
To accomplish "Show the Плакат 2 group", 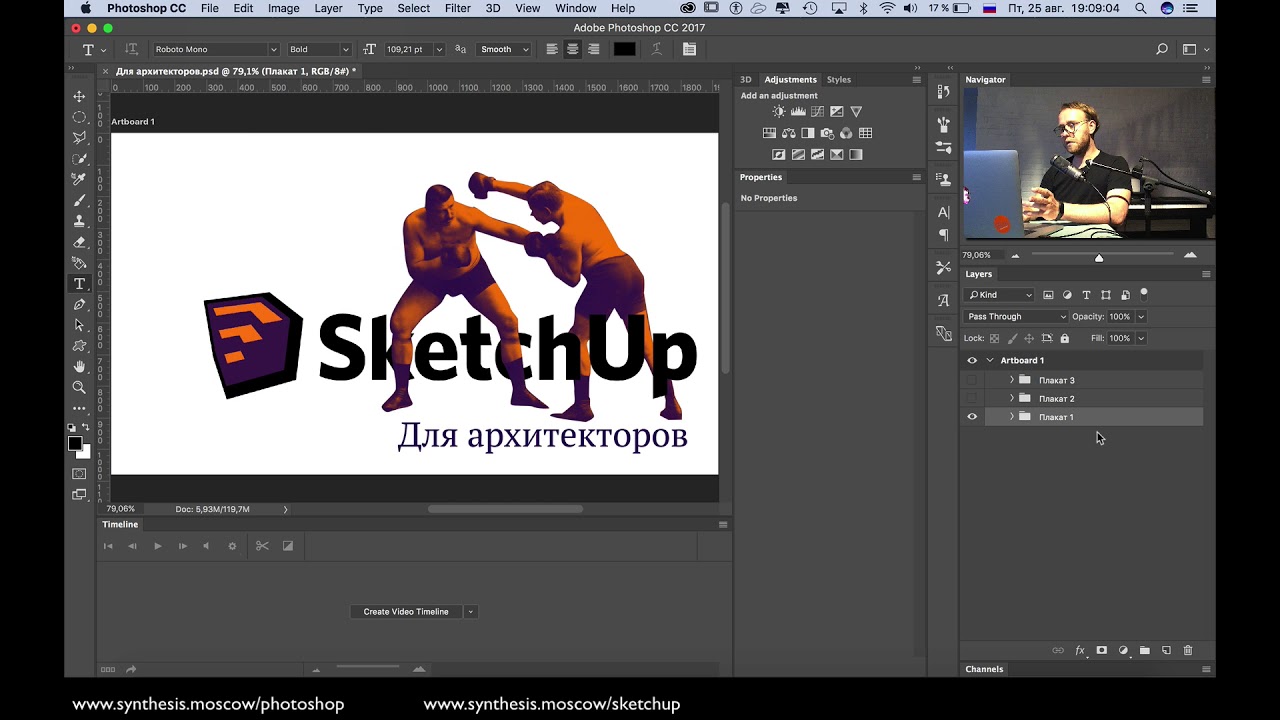I will tap(972, 398).
